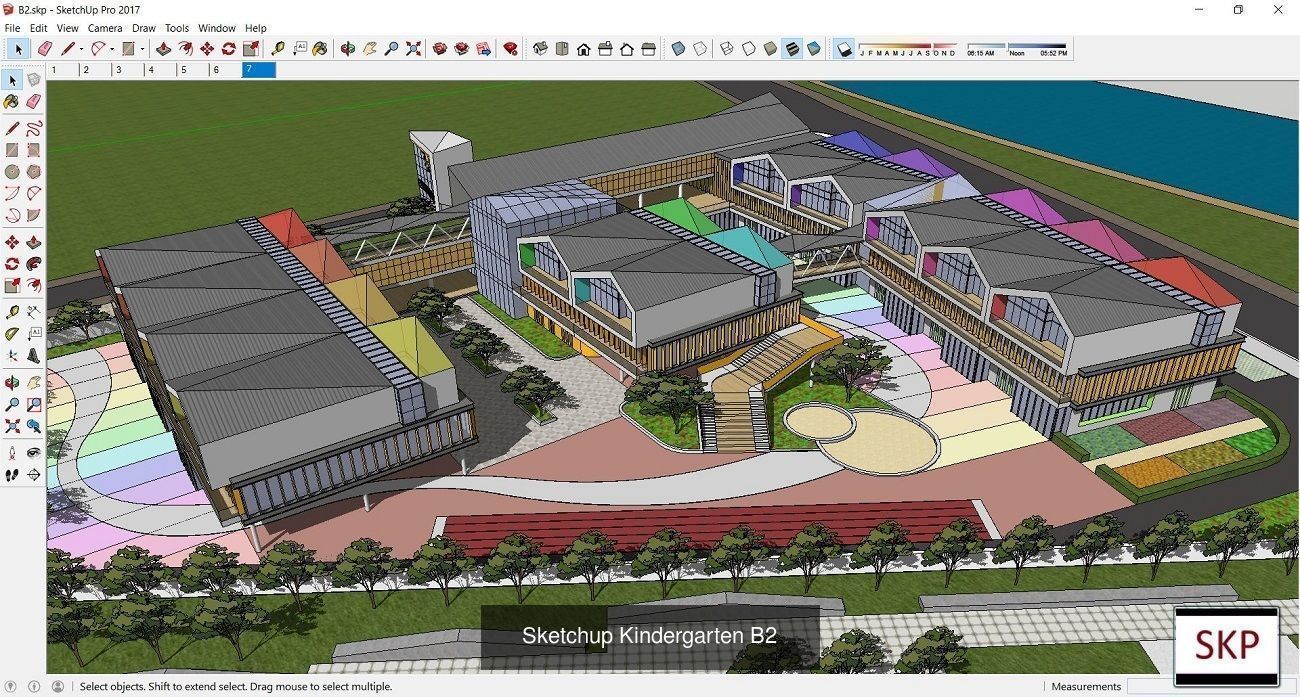1300x697 pixels.
Task: Enable Hidden Line face style
Action: pos(748,48)
